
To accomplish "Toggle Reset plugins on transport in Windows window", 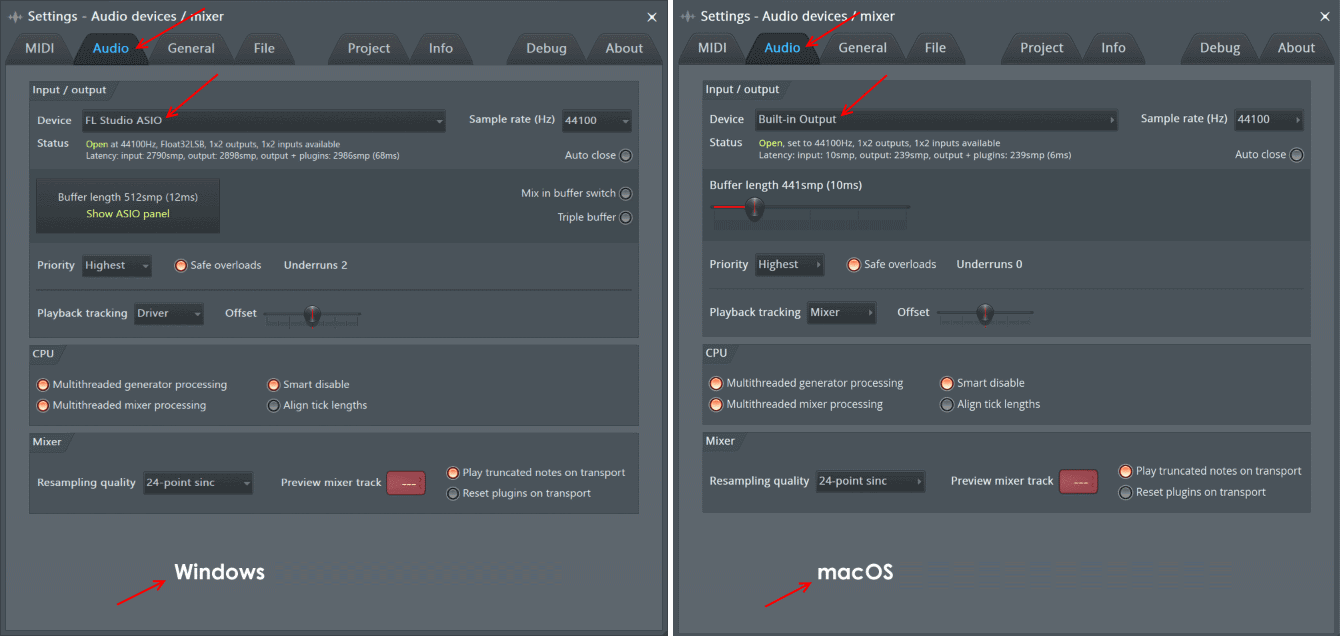I will pos(453,494).
